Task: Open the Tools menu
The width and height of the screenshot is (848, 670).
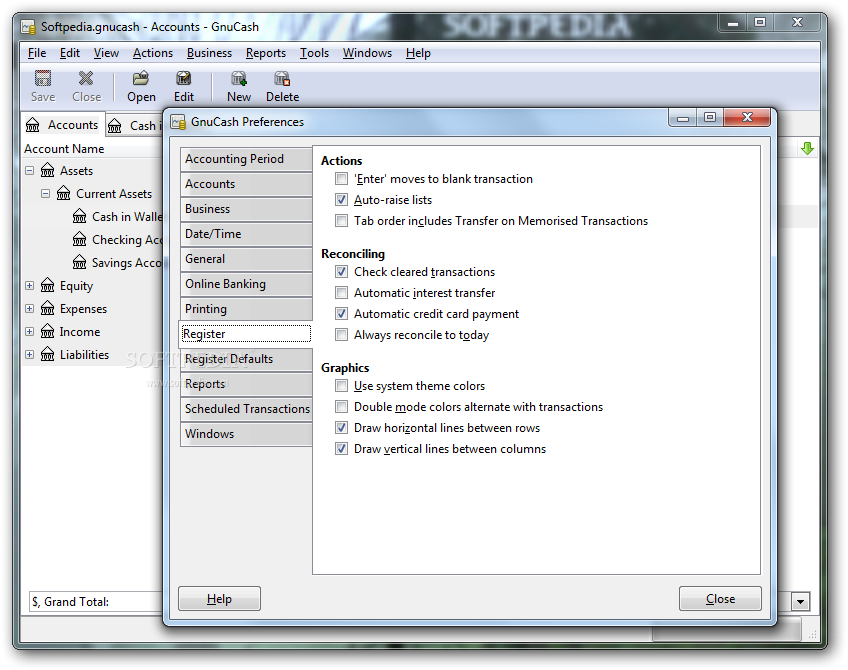Action: 315,53
